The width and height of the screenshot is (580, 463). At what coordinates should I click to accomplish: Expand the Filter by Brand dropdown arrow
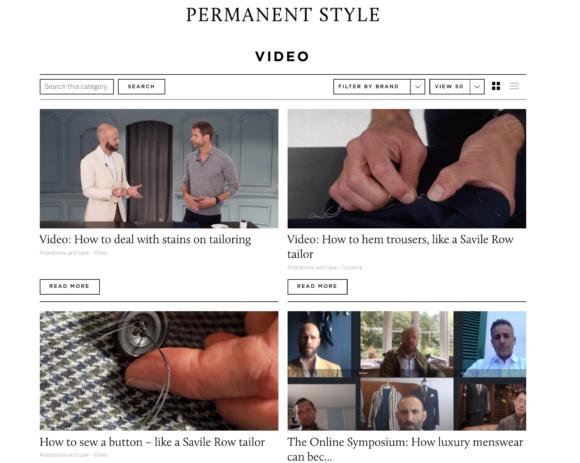[x=418, y=87]
